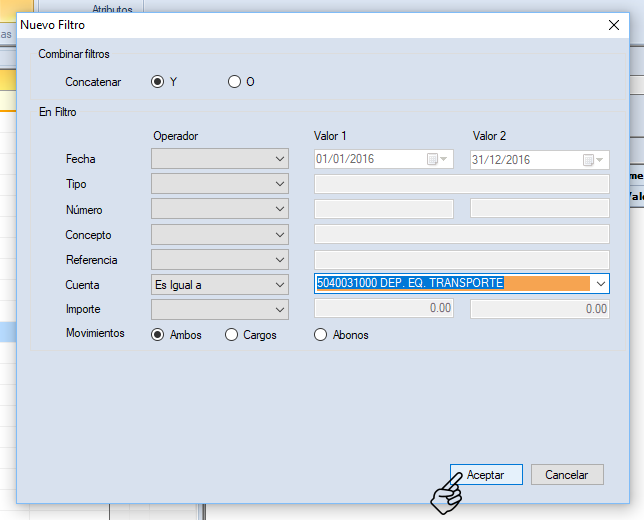The image size is (644, 520).
Task: Expand the Importe operator dropdown
Action: [x=279, y=309]
